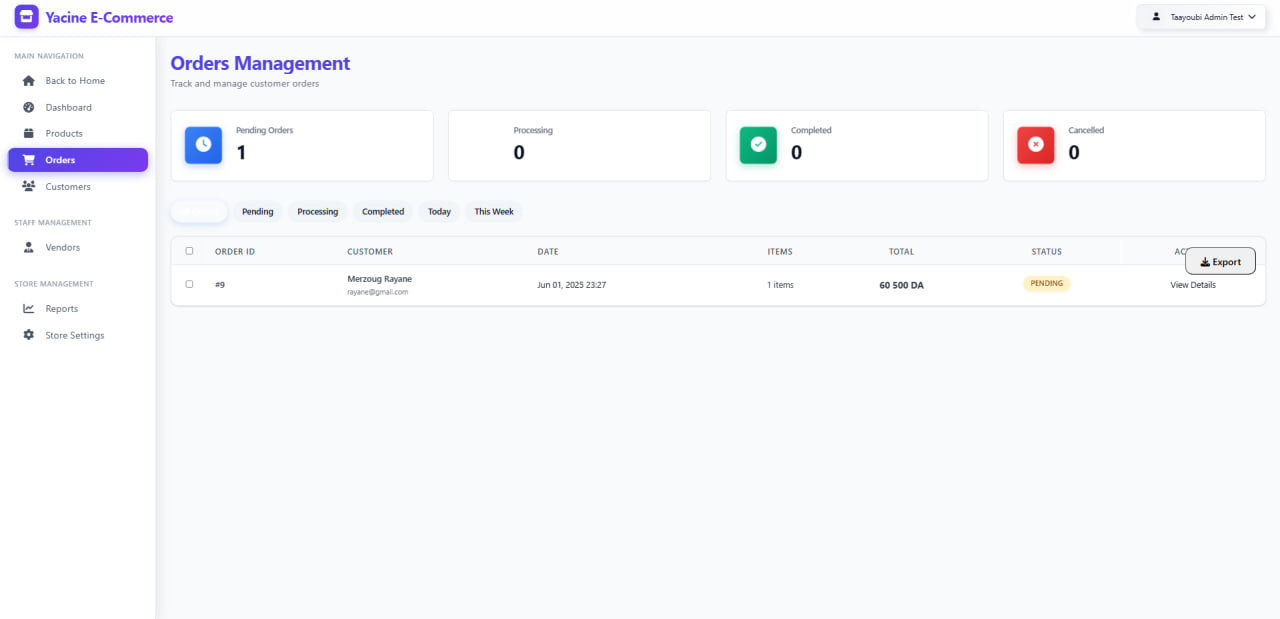1280x619 pixels.
Task: Open View Details for order #9
Action: (1193, 285)
